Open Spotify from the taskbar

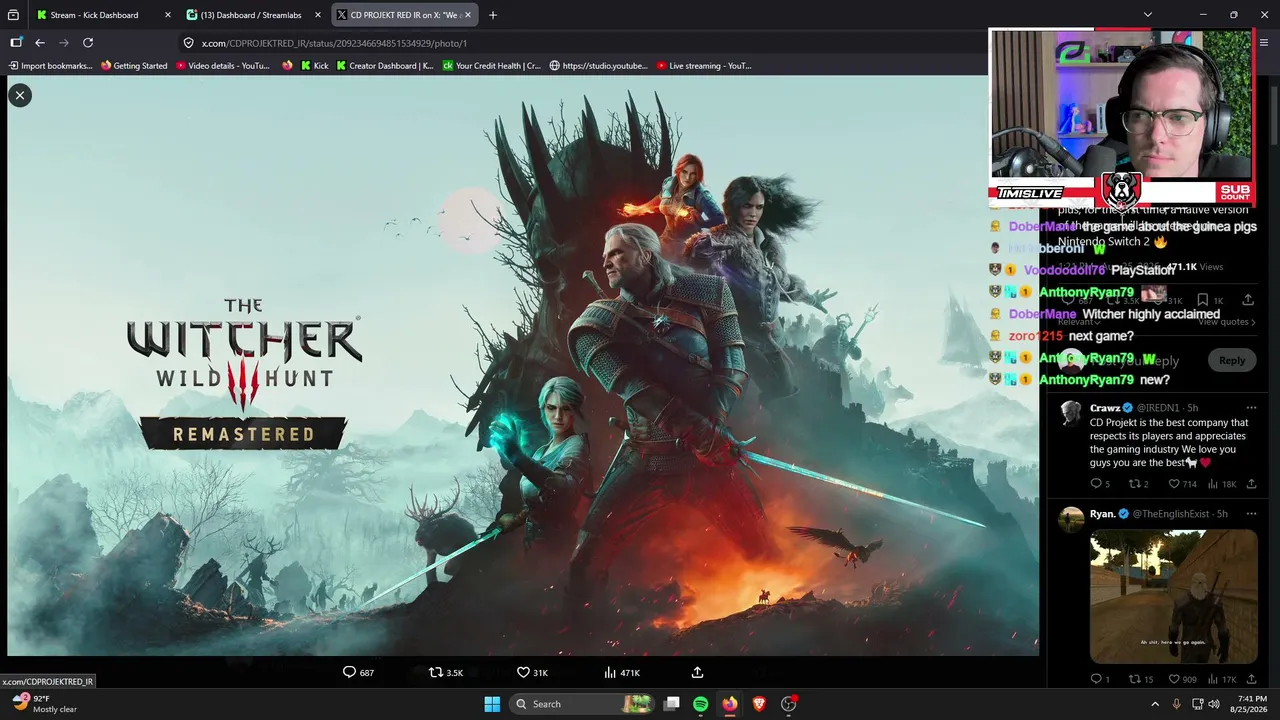700,704
